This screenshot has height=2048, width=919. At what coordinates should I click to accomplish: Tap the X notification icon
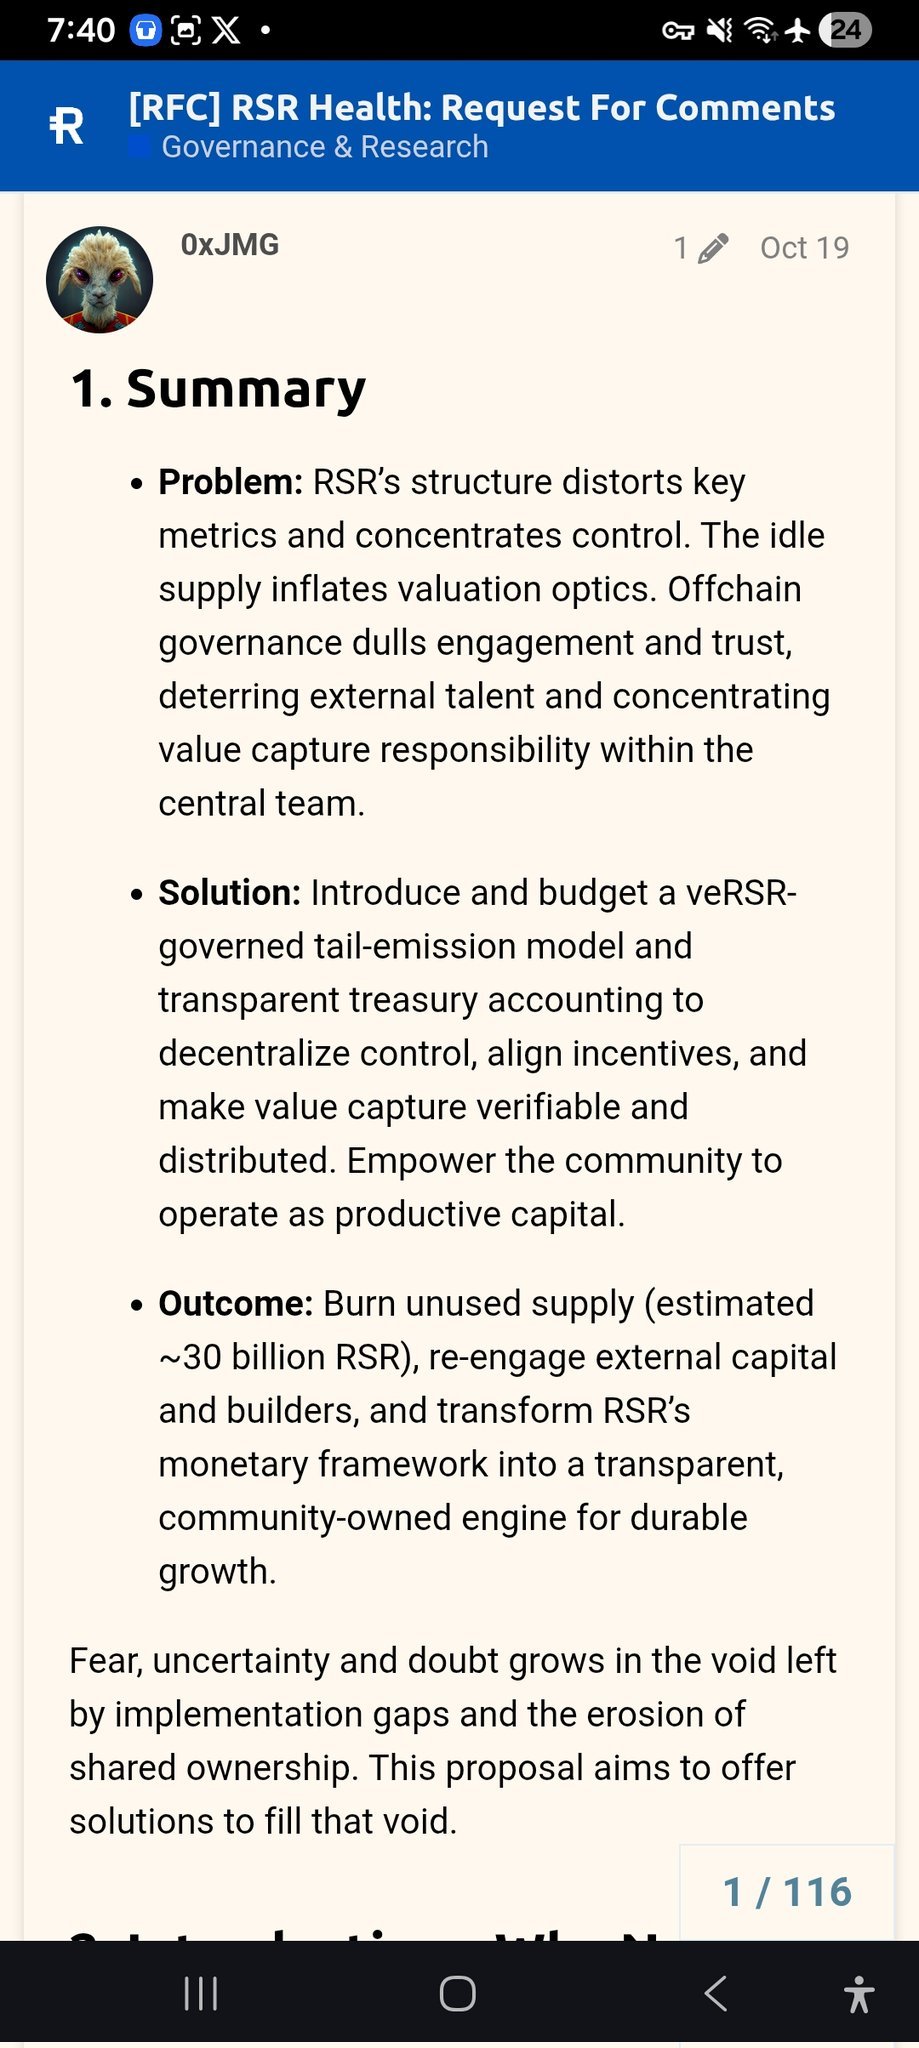pyautogui.click(x=226, y=31)
